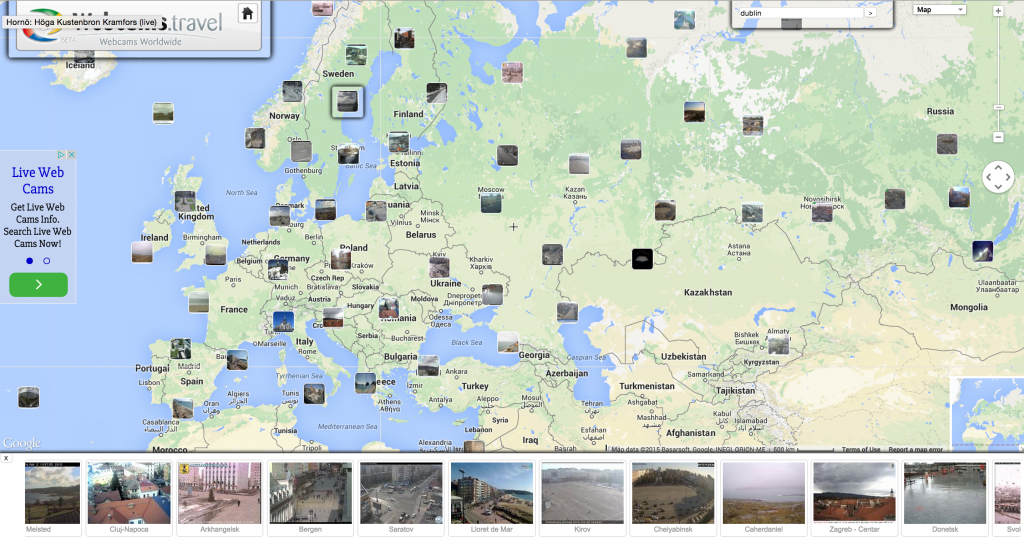This screenshot has height=551, width=1024.
Task: Select the webcam marker above the Finland label
Action: tap(437, 93)
